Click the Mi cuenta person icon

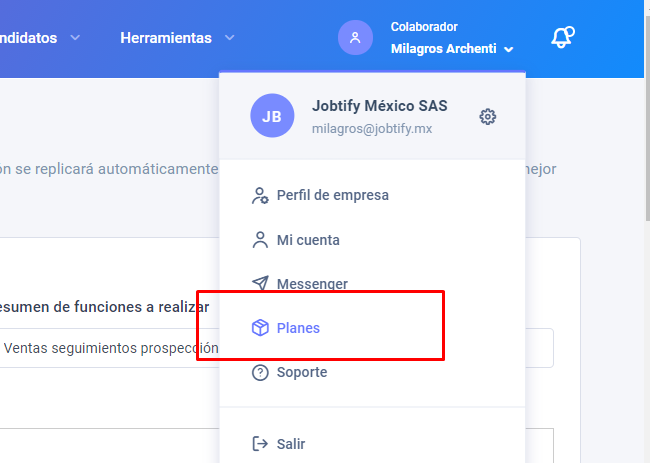click(260, 240)
